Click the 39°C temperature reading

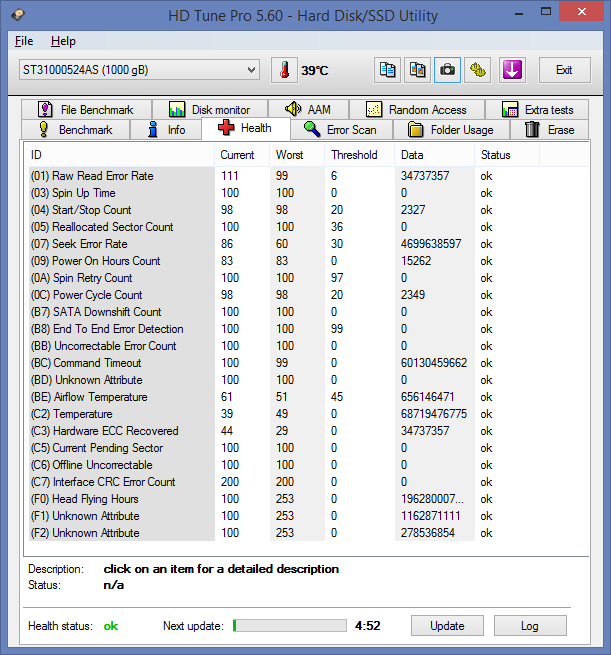point(315,71)
